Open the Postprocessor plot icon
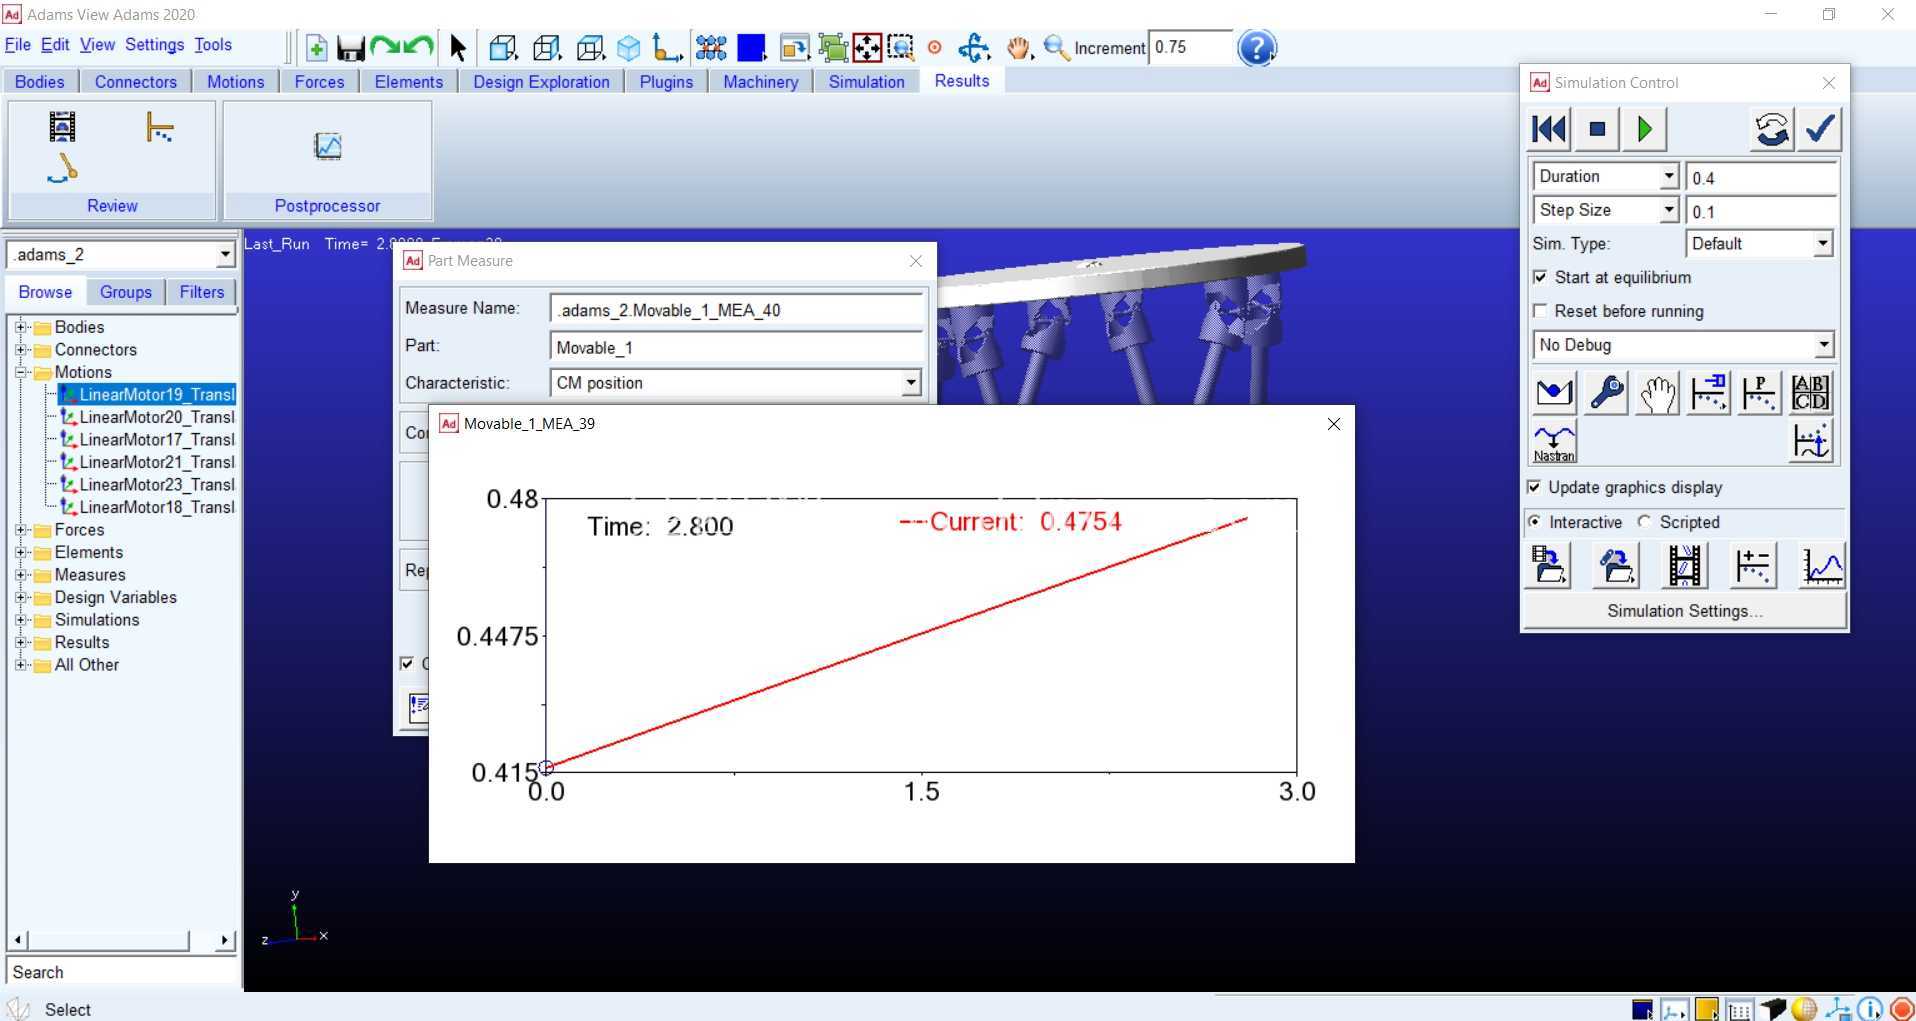This screenshot has width=1916, height=1021. [328, 147]
